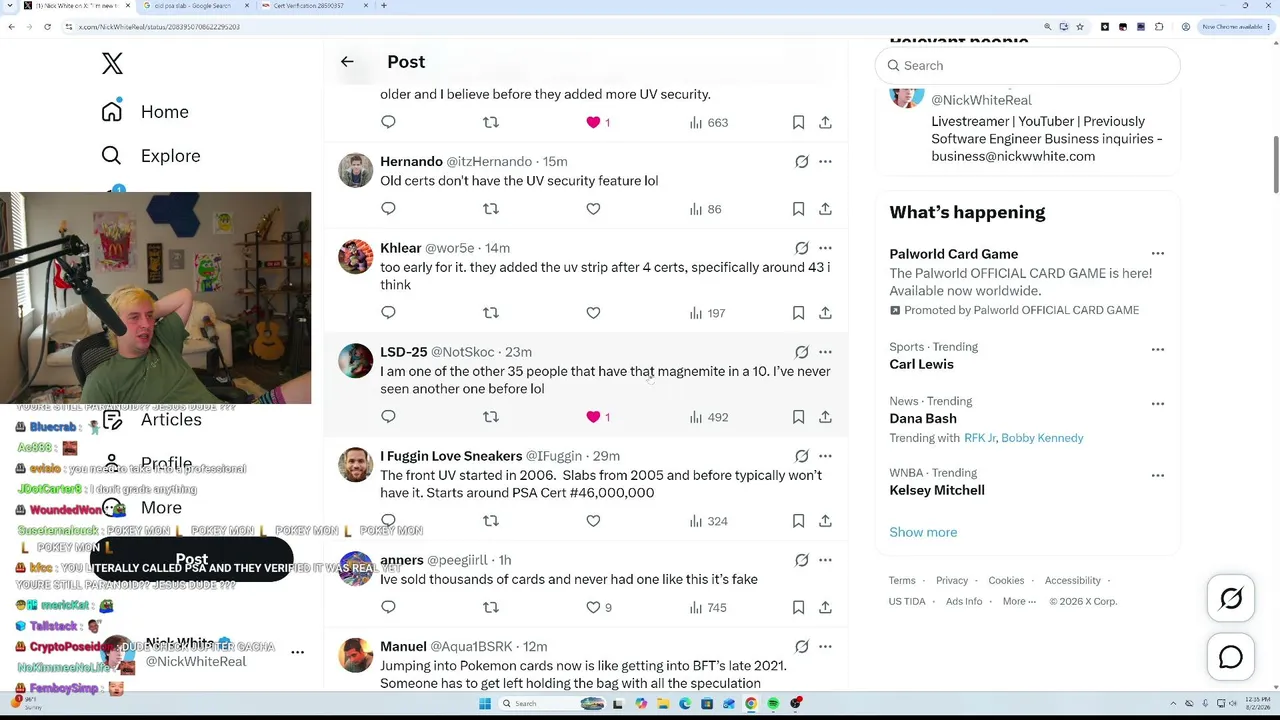This screenshot has height=720, width=1280.
Task: Open more options on anners' post
Action: coord(825,560)
